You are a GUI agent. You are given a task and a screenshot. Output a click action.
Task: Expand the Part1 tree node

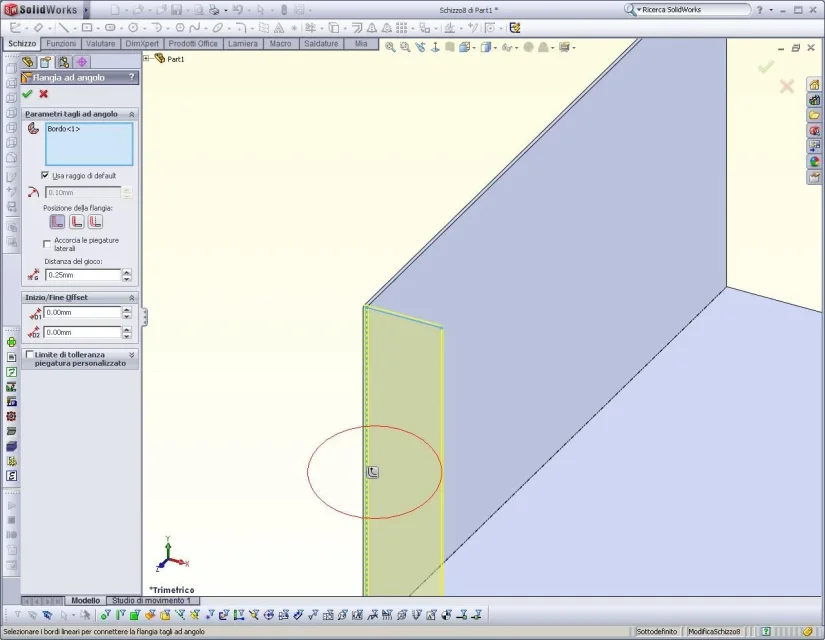point(147,59)
